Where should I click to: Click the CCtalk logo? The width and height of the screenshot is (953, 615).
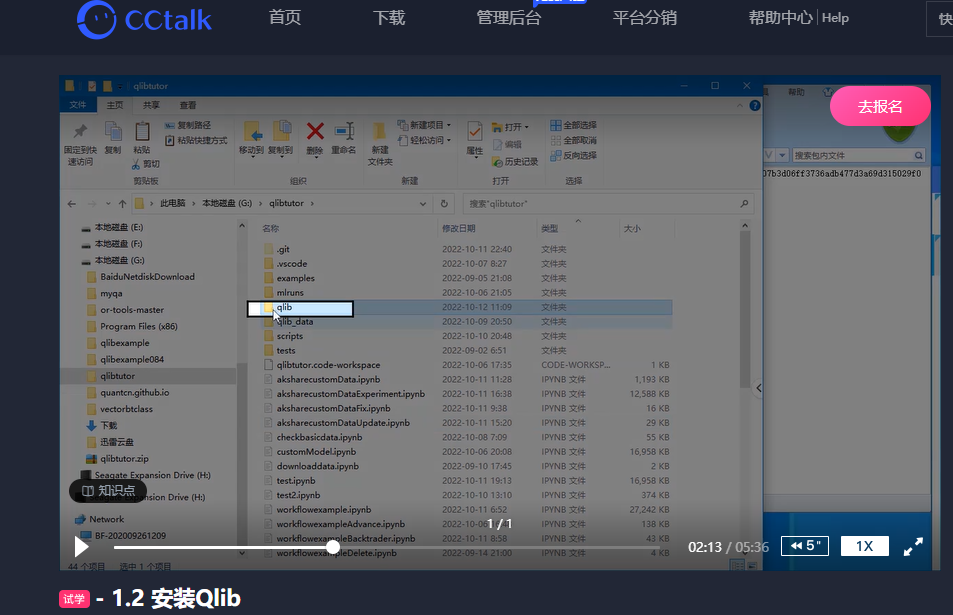click(x=145, y=20)
